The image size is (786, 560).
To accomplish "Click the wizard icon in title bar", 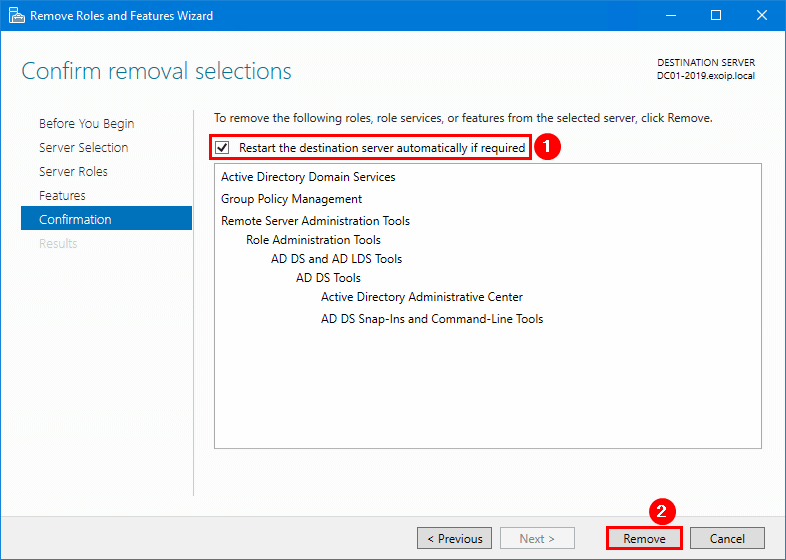I will [15, 15].
